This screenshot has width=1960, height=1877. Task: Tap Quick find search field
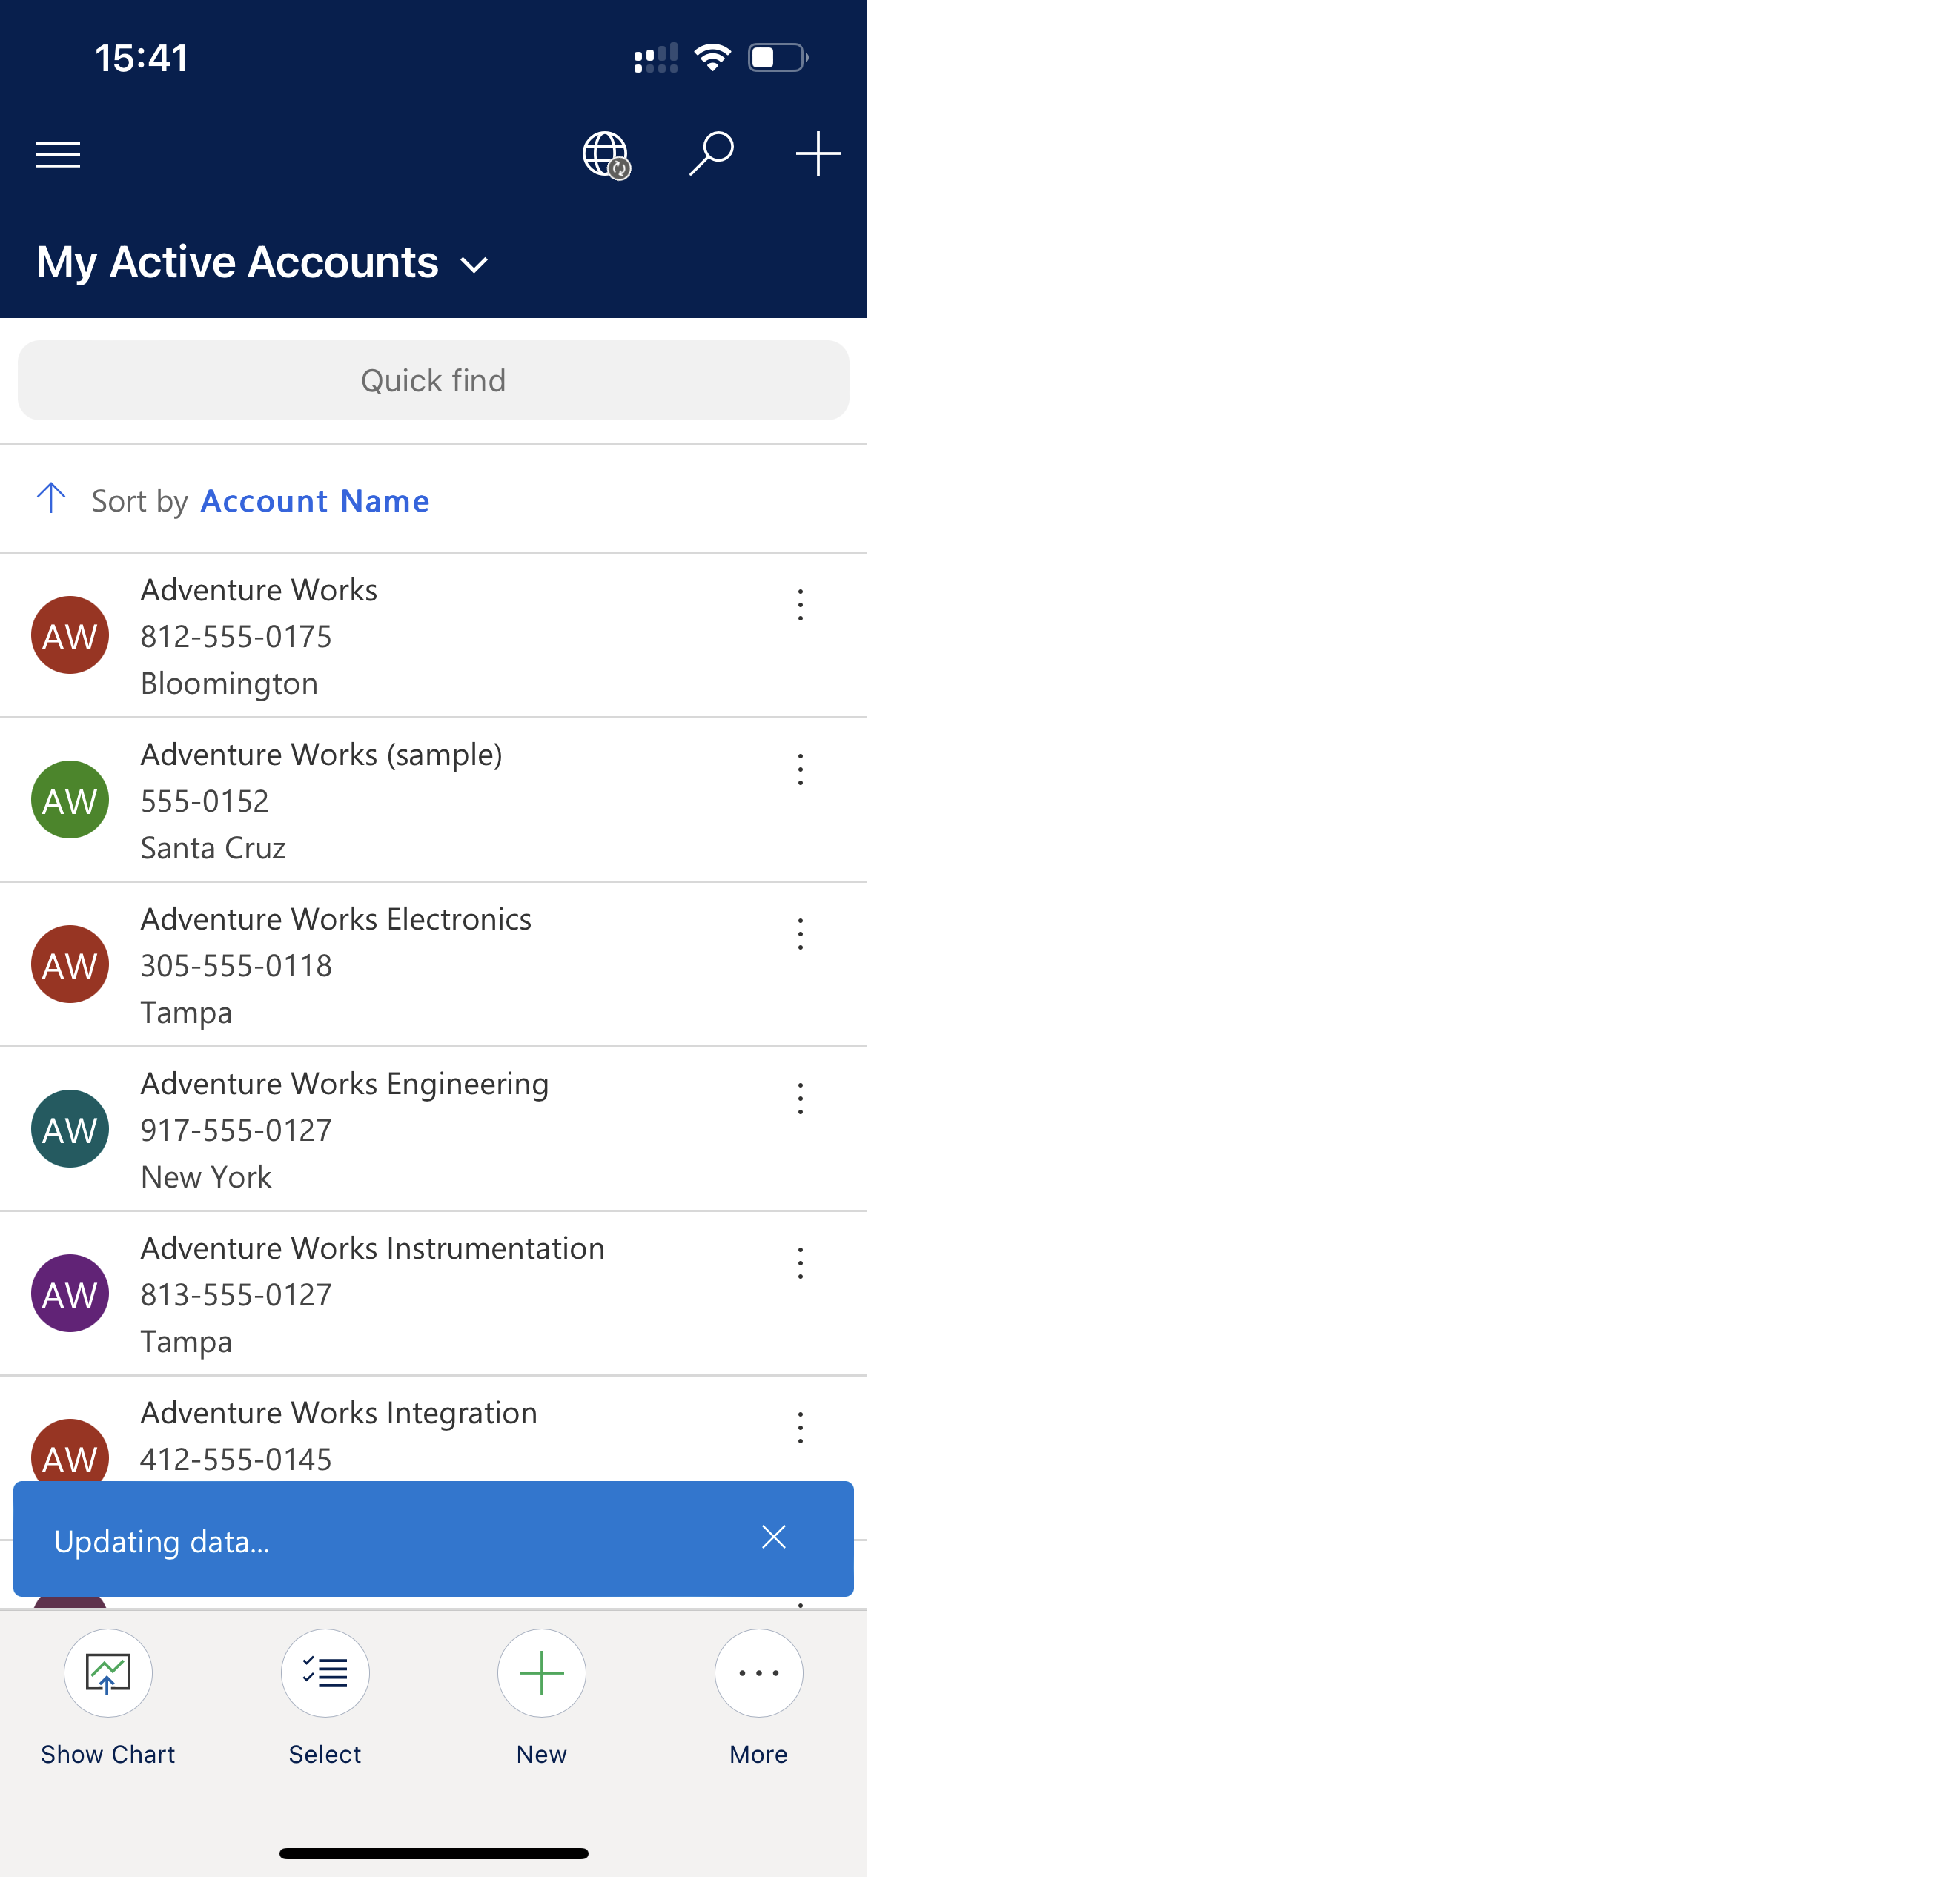(434, 381)
